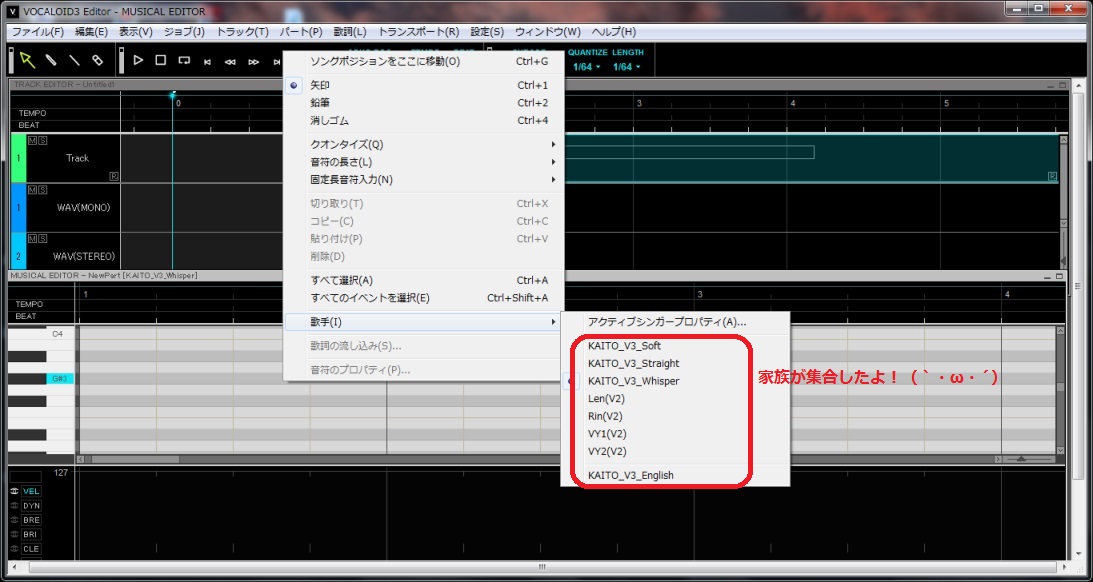
Task: Open the 編集(E) menu
Action: pos(91,32)
